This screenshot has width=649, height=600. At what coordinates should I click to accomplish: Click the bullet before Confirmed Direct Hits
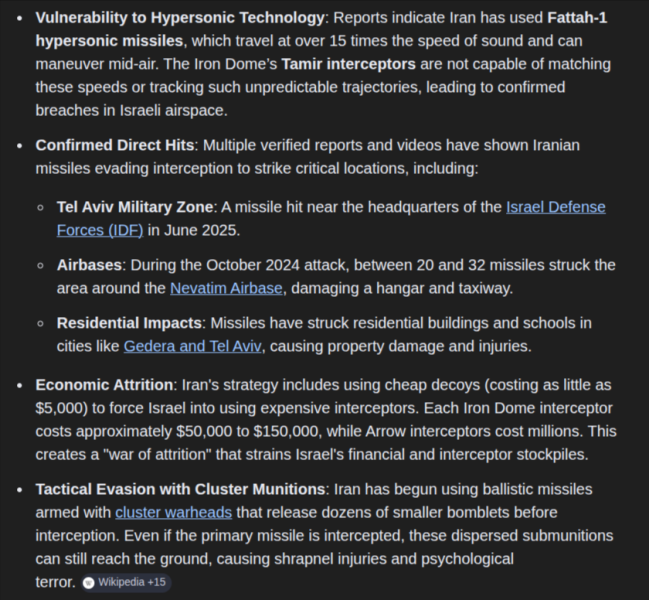(x=19, y=146)
